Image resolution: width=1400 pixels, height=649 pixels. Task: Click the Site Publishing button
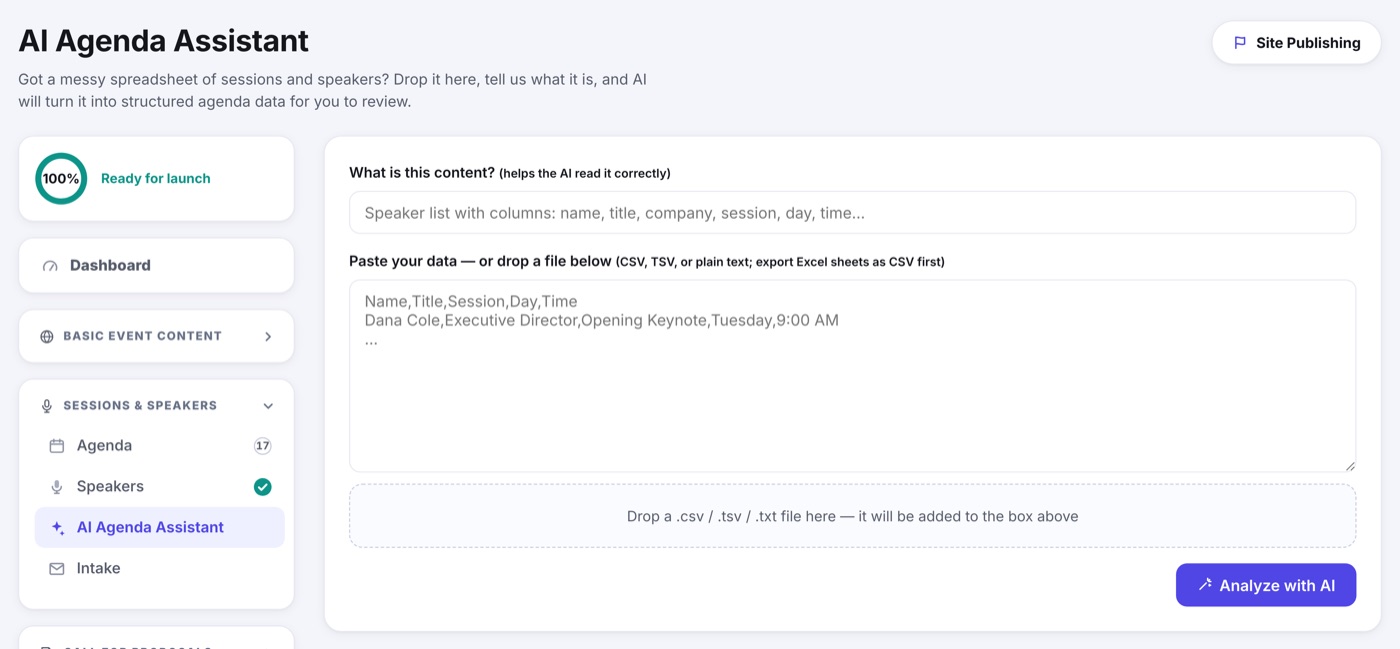[1297, 43]
